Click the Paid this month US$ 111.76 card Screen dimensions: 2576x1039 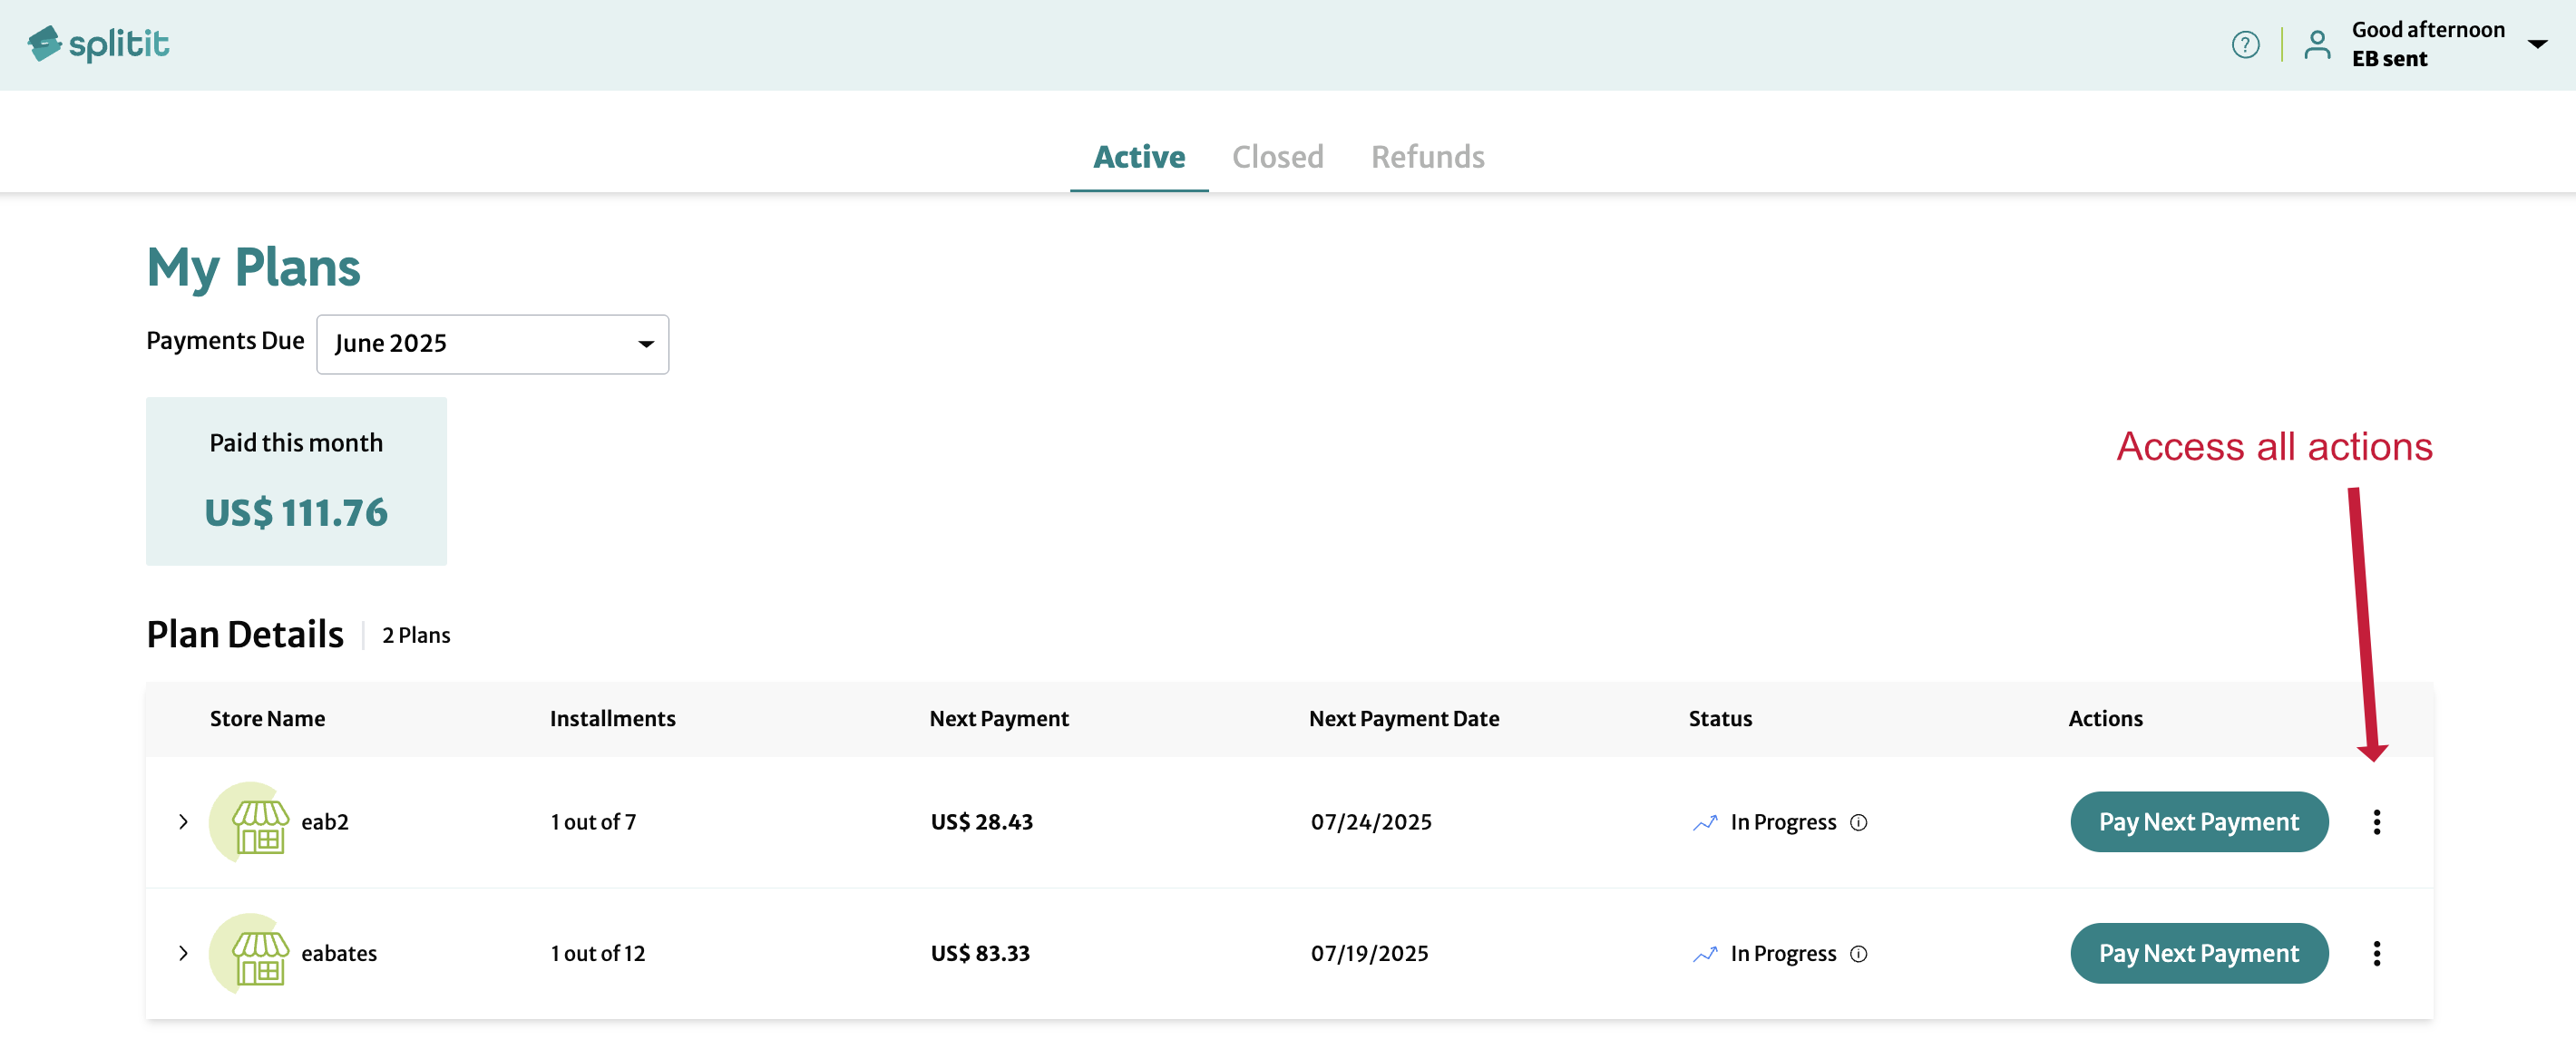pos(296,480)
